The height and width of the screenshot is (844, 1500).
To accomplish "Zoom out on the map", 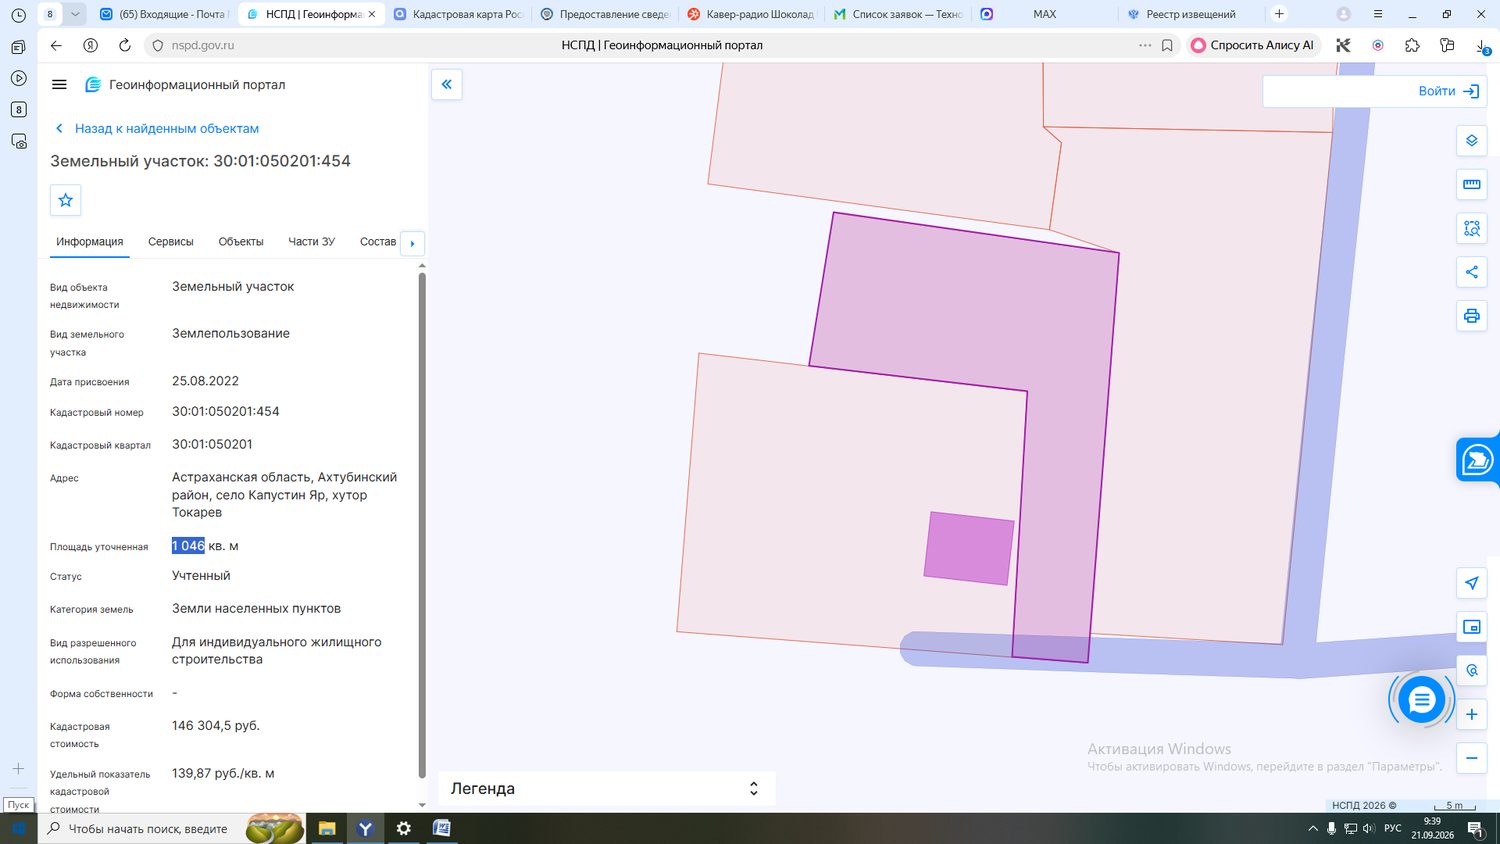I will 1471,758.
